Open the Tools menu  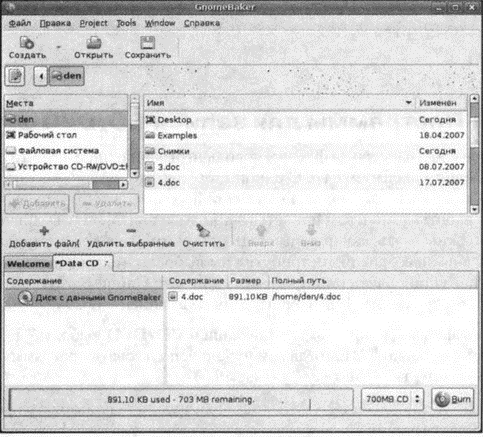(x=126, y=23)
